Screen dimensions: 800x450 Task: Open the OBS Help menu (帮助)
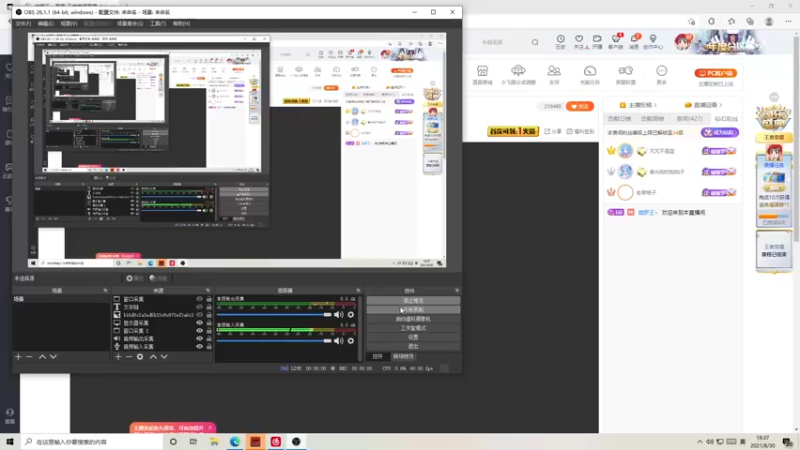(x=181, y=23)
